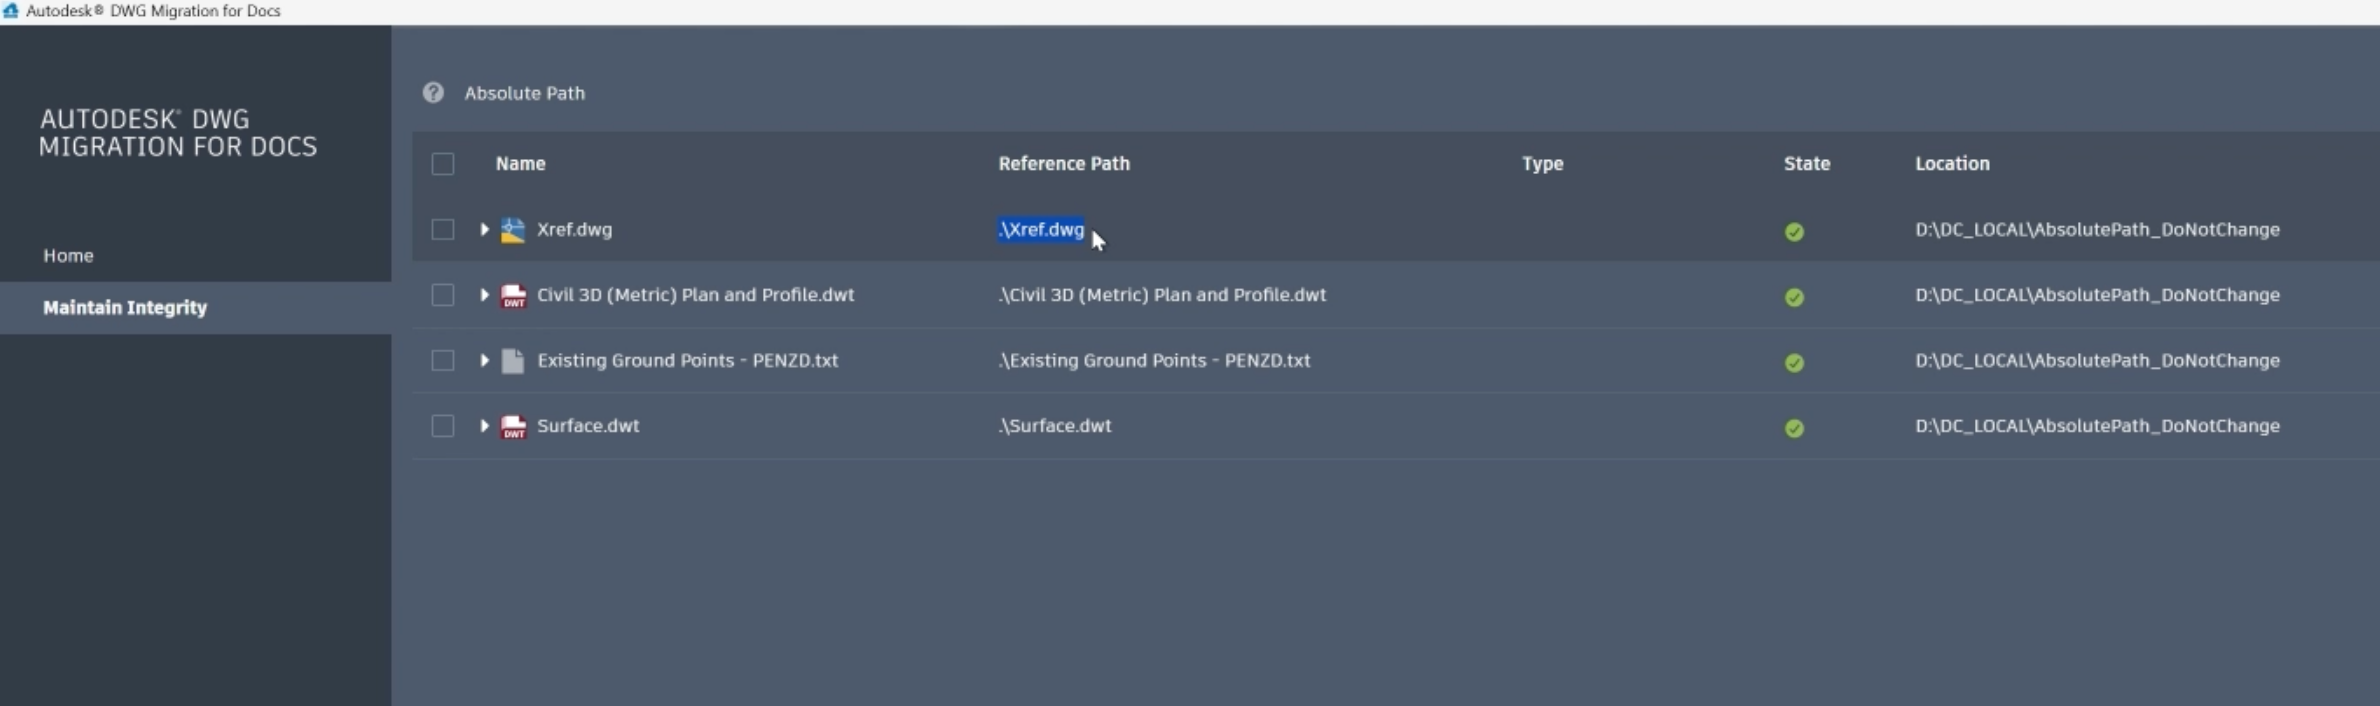Expand the Xref.dwg tree row
The height and width of the screenshot is (706, 2380).
click(484, 230)
